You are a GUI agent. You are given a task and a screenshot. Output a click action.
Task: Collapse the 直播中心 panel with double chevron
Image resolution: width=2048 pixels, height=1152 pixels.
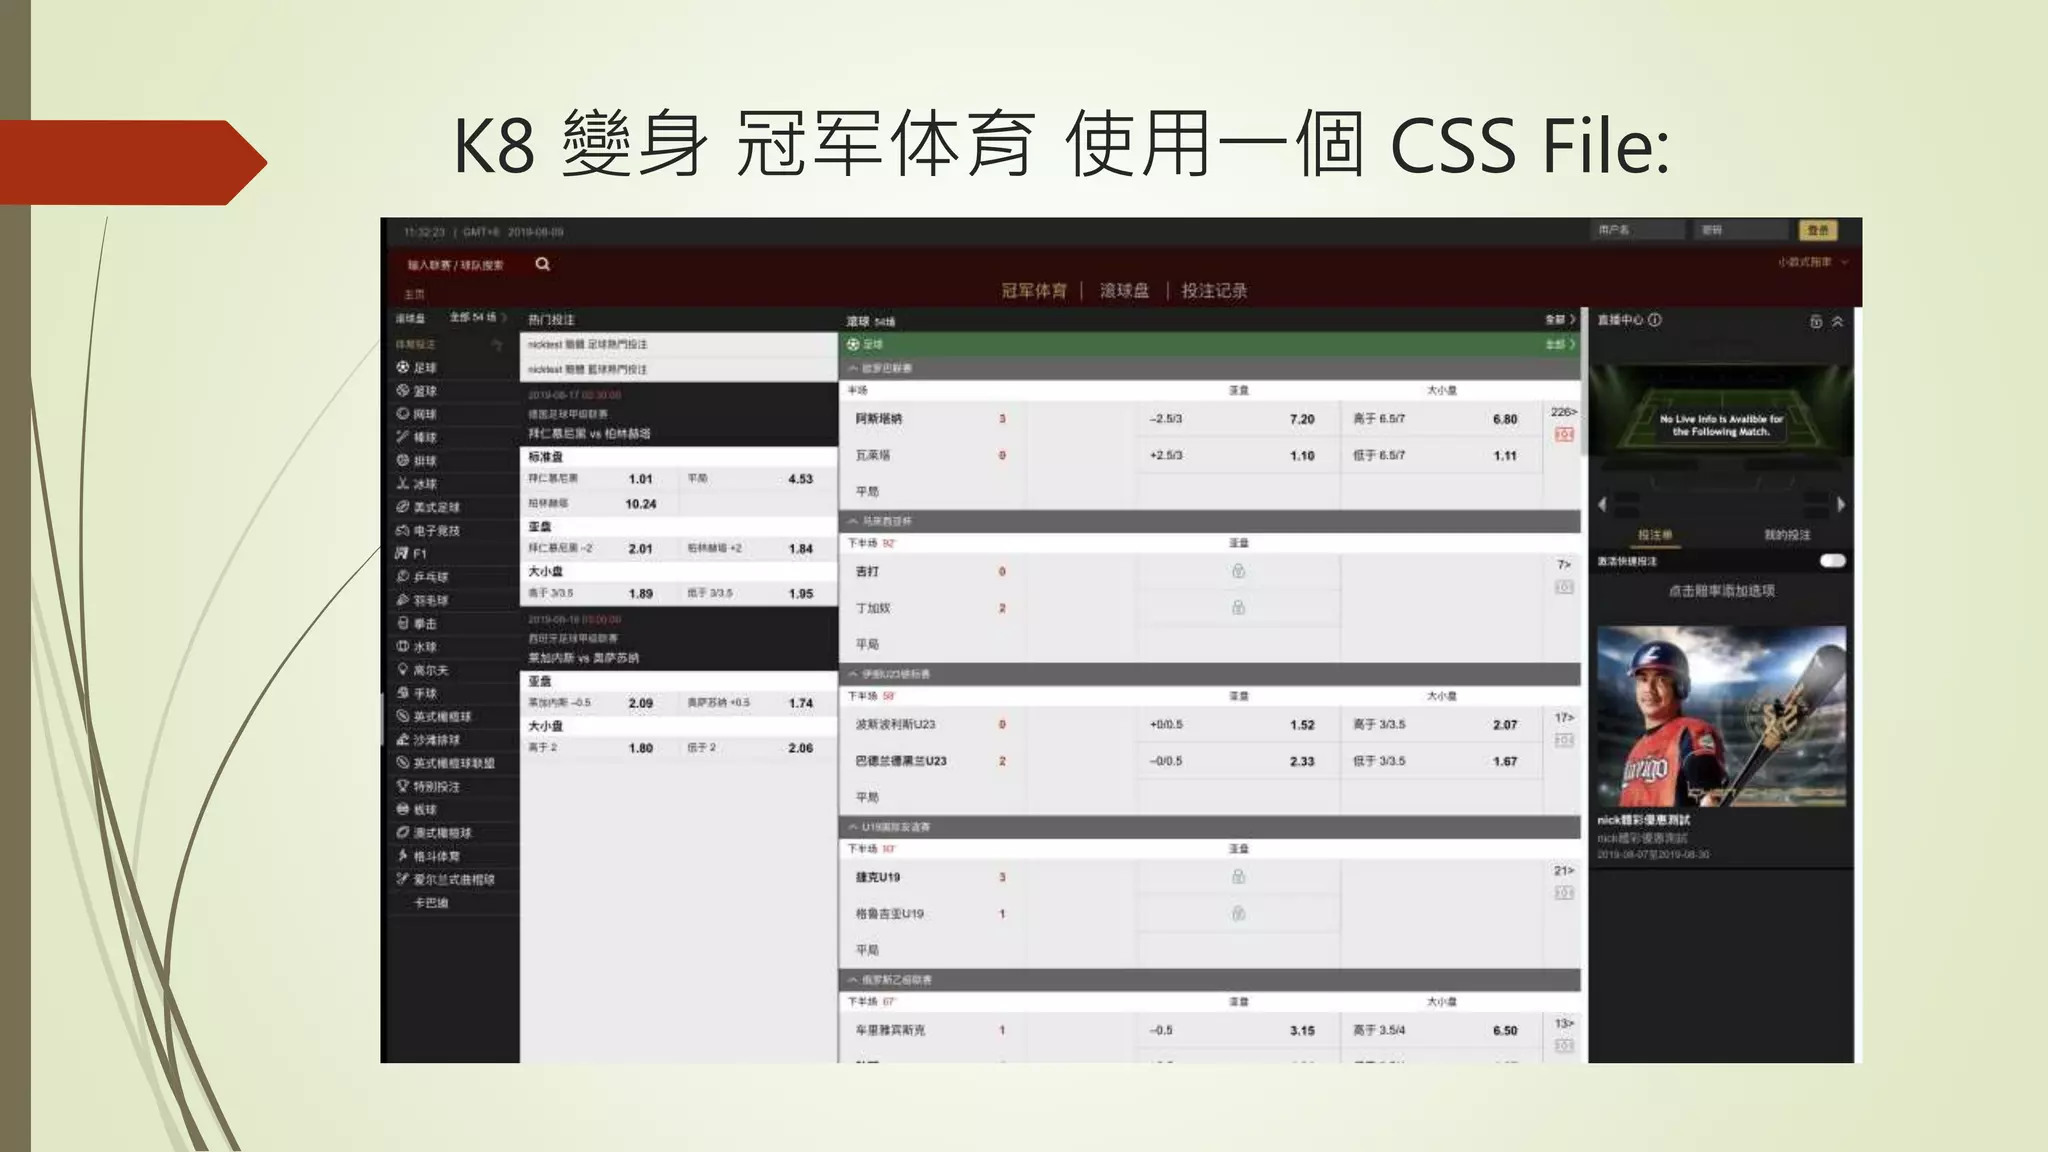(x=1837, y=321)
